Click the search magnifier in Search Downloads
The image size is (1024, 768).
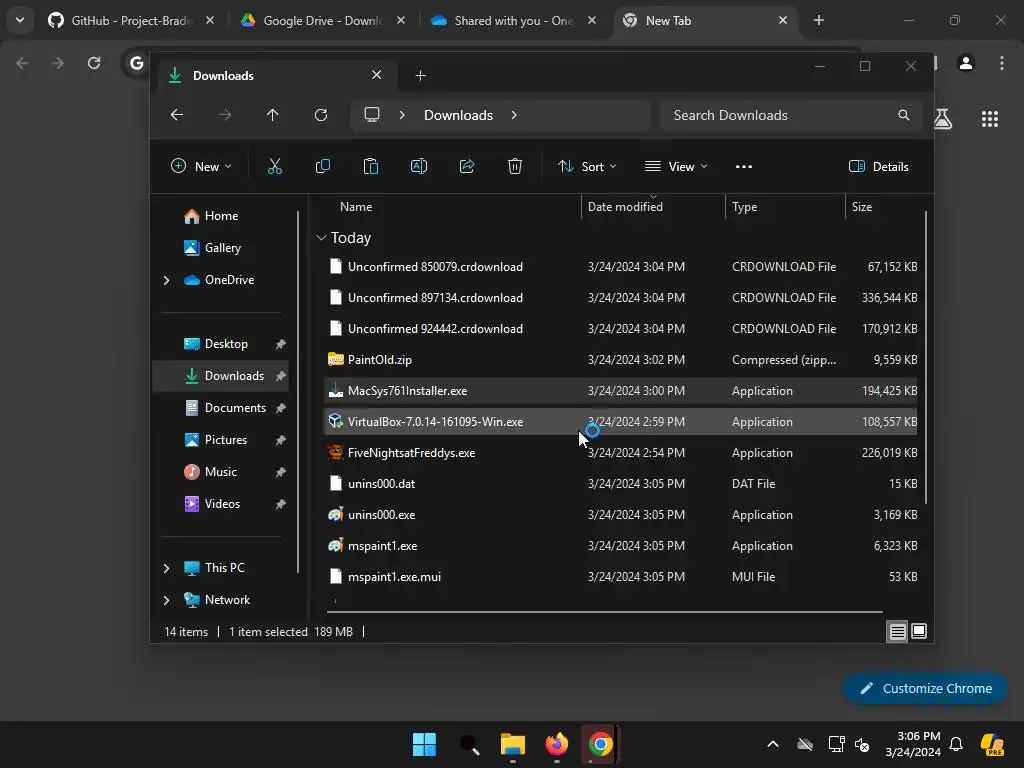[904, 115]
